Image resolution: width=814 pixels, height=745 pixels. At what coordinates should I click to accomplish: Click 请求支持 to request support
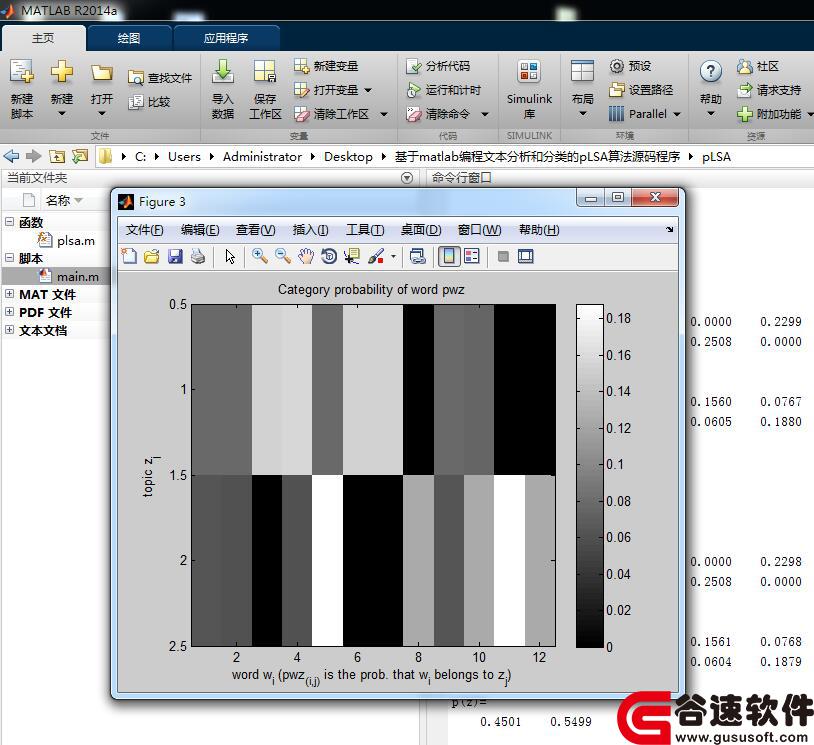(769, 90)
